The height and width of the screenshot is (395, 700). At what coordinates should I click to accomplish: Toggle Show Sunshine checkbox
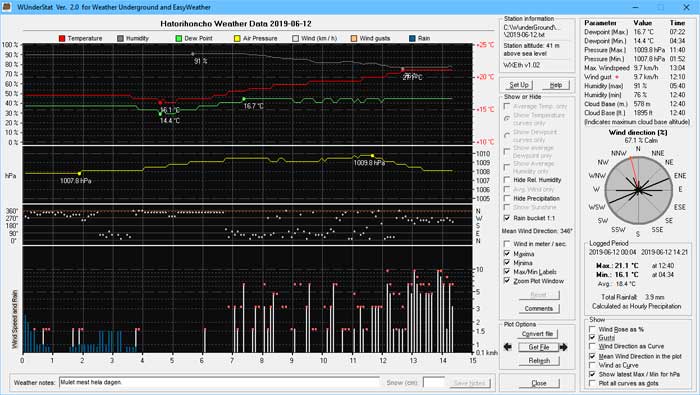[507, 207]
